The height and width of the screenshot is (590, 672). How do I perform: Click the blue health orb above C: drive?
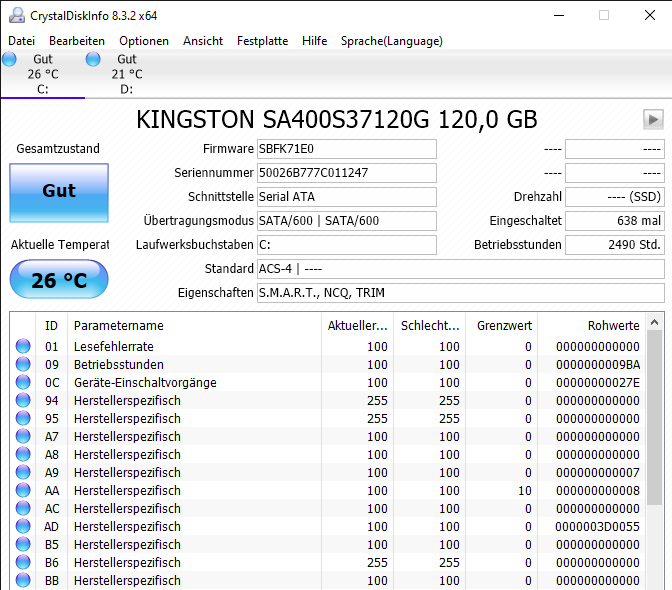(x=9, y=59)
